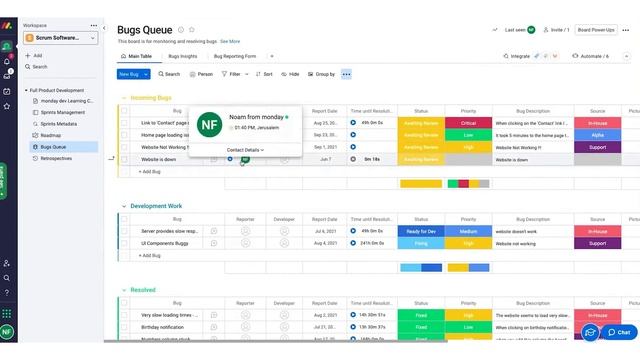Viewport: 640px width, 360px height.
Task: Collapse board header arrow top right
Action: pos(627,56)
